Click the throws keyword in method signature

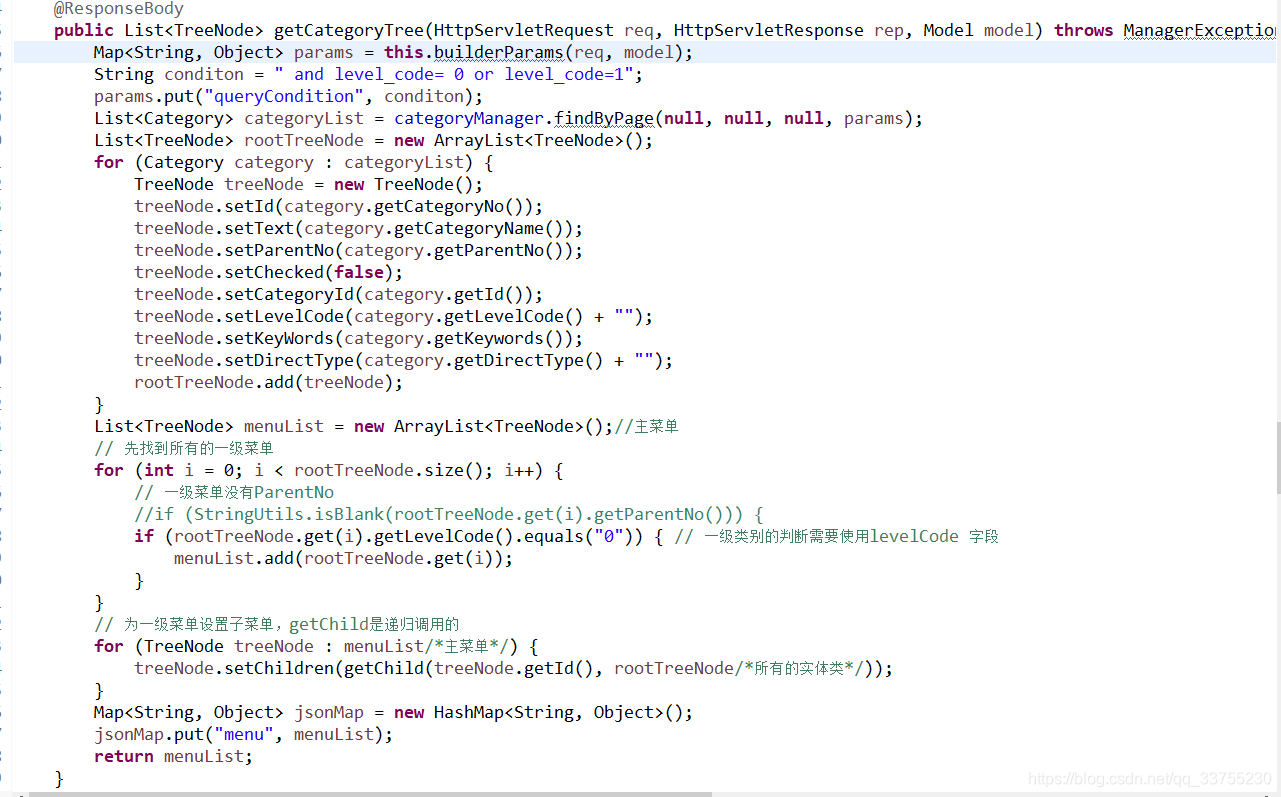[1083, 30]
